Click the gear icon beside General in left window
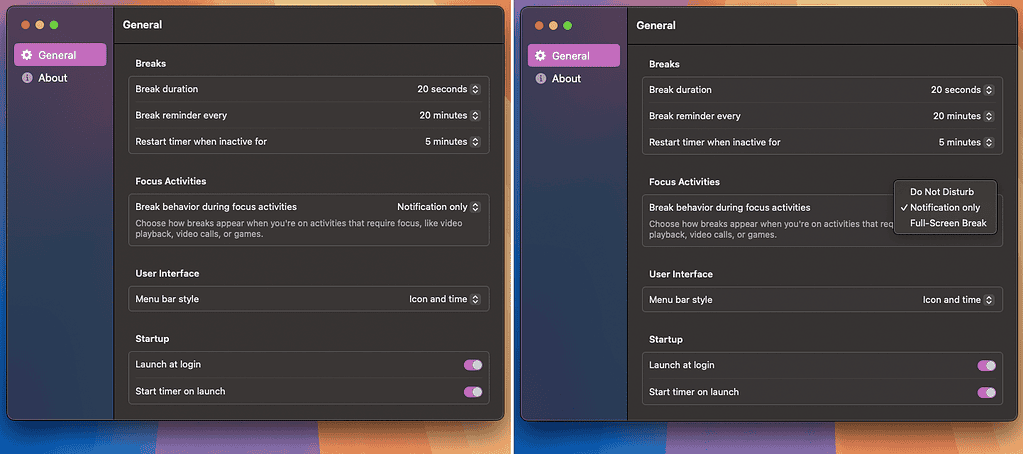The image size is (1023, 454). (x=27, y=55)
